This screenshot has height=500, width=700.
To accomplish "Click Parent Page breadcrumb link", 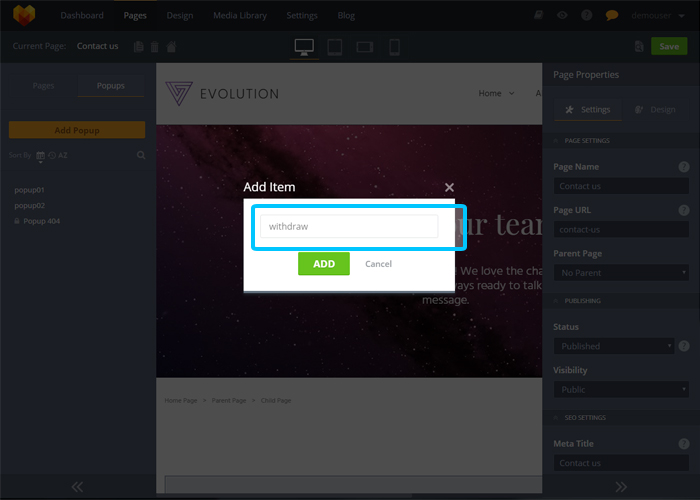I will tap(229, 400).
